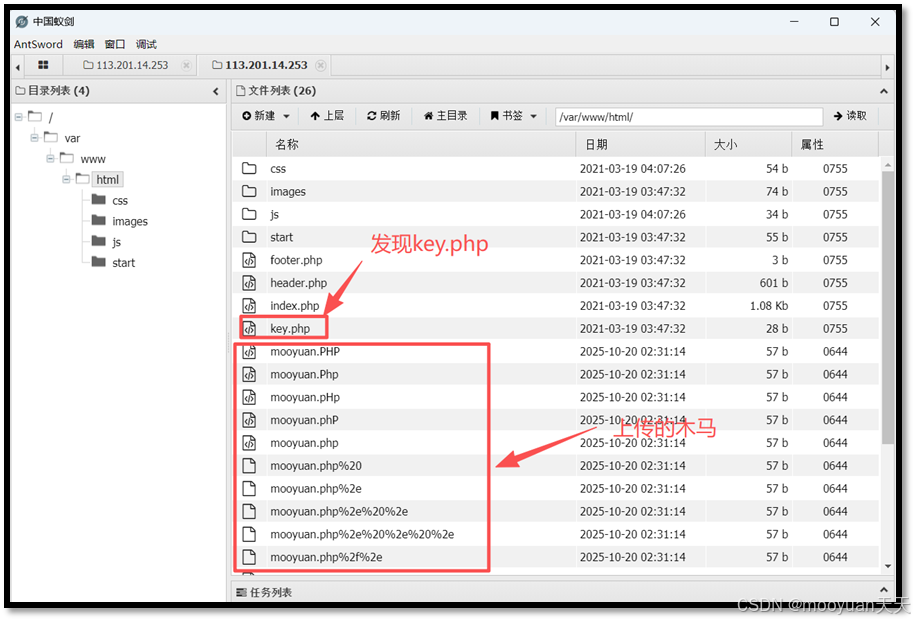This screenshot has width=915, height=621.
Task: Click the index.php file icon
Action: [x=249, y=305]
